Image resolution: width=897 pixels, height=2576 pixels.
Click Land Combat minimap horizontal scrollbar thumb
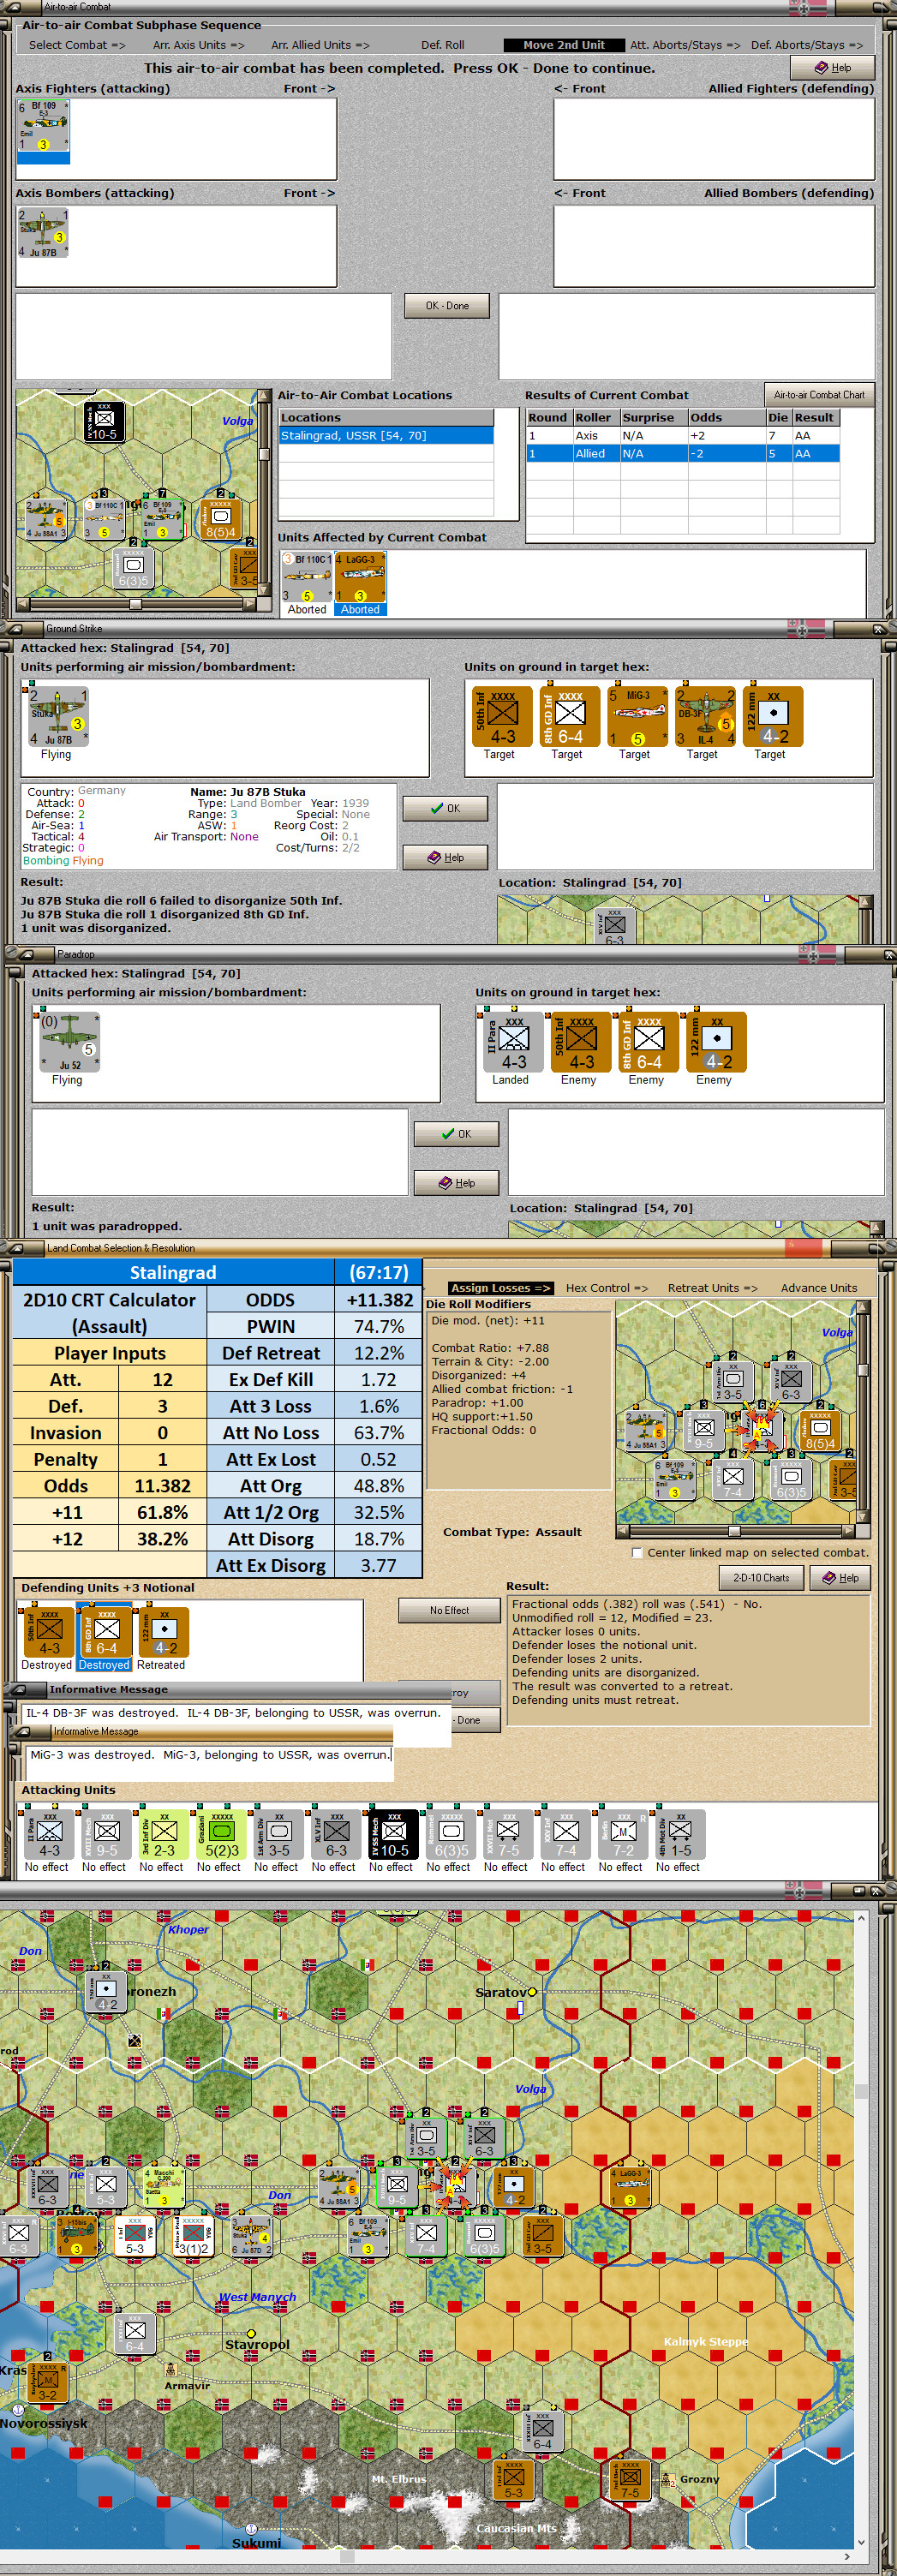click(x=734, y=1531)
